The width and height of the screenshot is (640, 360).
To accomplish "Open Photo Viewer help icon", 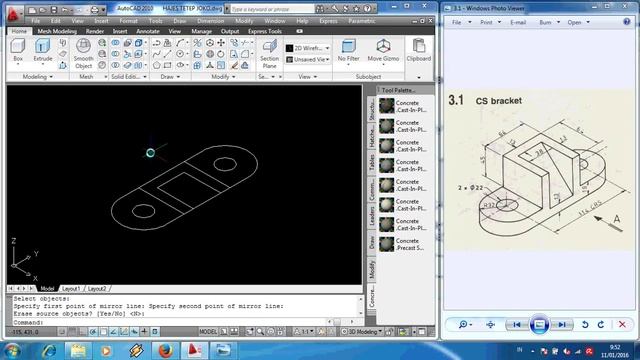I will pyautogui.click(x=627, y=22).
